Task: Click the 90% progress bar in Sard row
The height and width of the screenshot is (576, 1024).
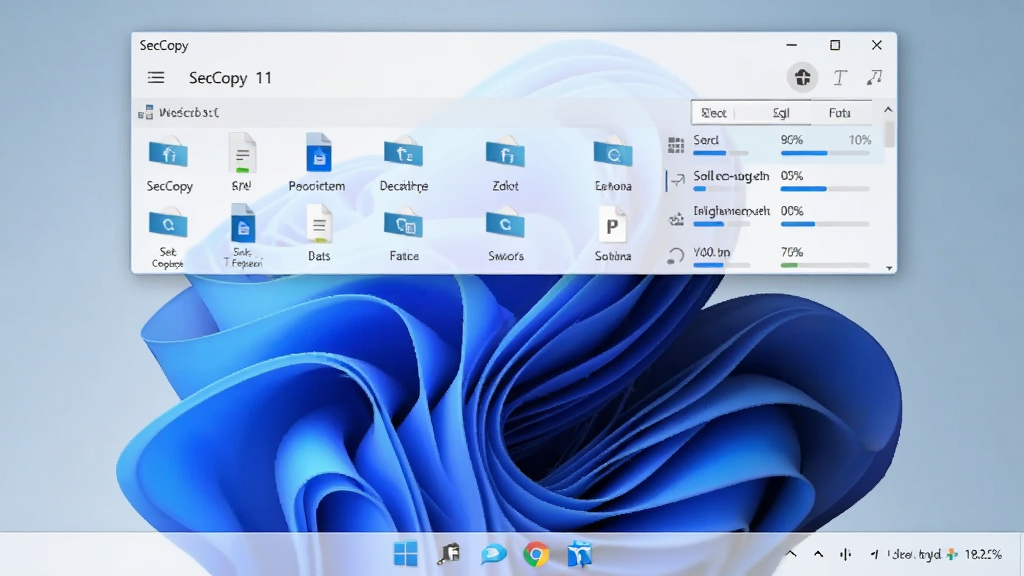Action: 825,153
